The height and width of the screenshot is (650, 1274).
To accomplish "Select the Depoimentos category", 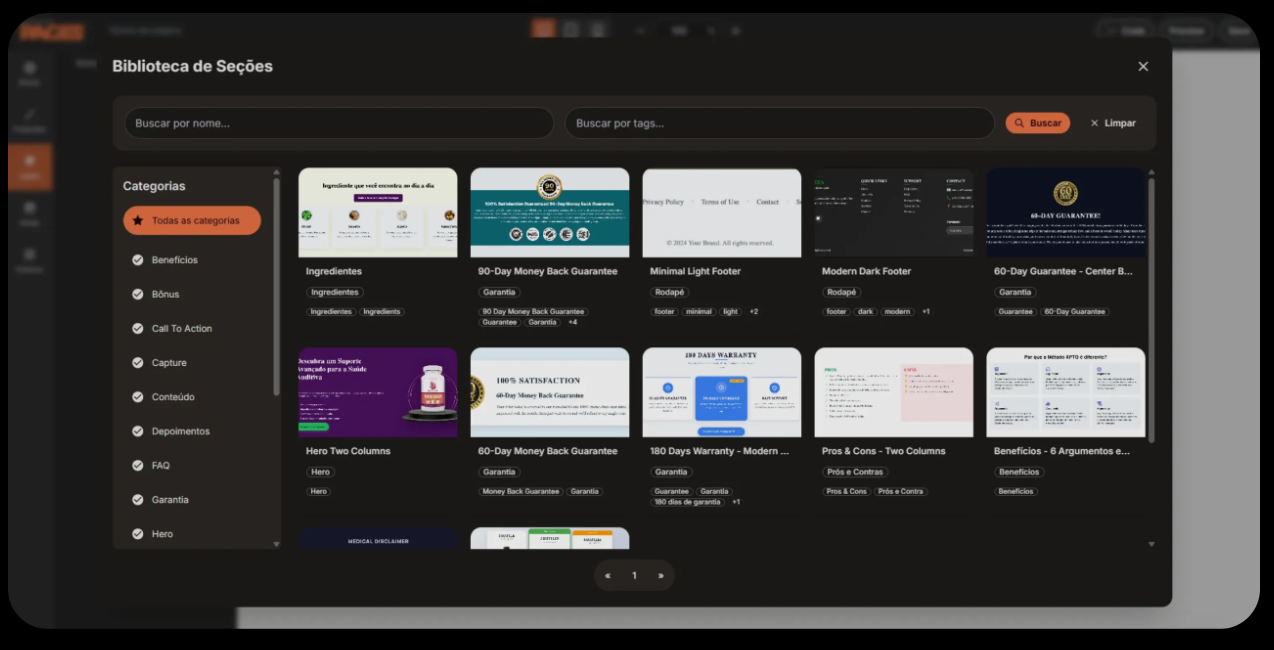I will (x=180, y=431).
